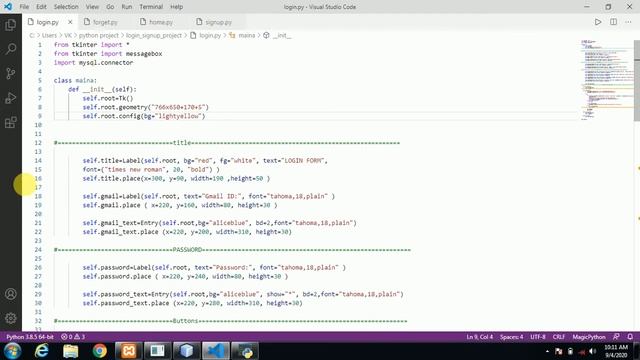640x360 pixels.
Task: Open the Search view in activity bar
Action: 11,49
